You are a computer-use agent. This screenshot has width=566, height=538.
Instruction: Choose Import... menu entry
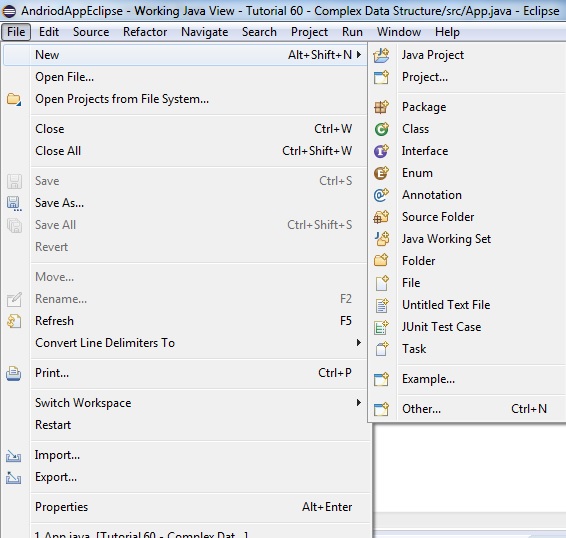tap(186, 455)
